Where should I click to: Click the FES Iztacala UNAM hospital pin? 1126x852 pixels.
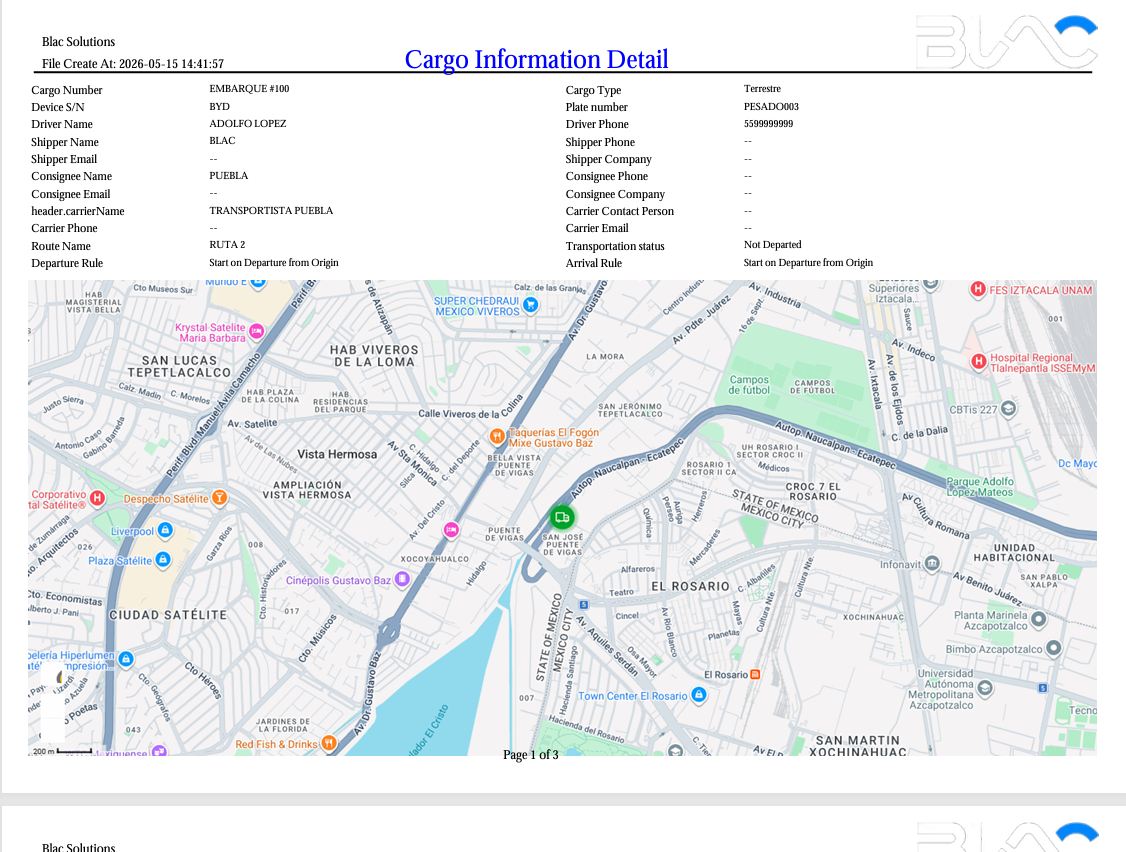(x=977, y=290)
